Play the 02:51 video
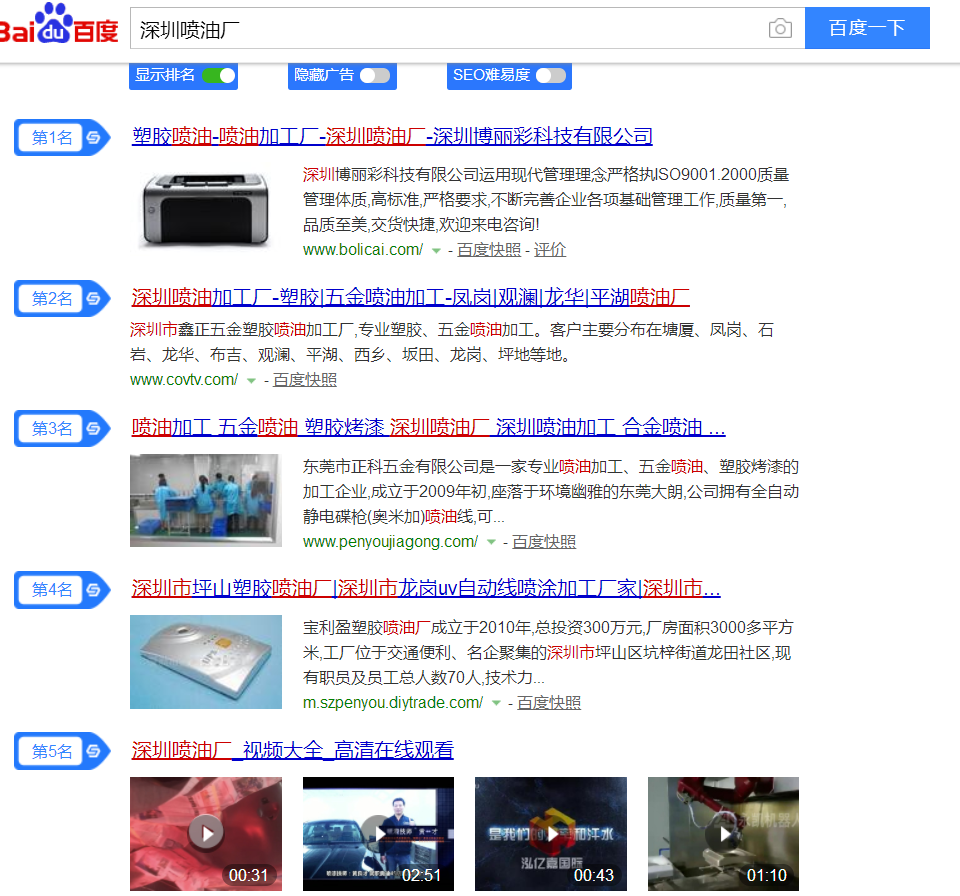The width and height of the screenshot is (960, 896). [x=378, y=834]
